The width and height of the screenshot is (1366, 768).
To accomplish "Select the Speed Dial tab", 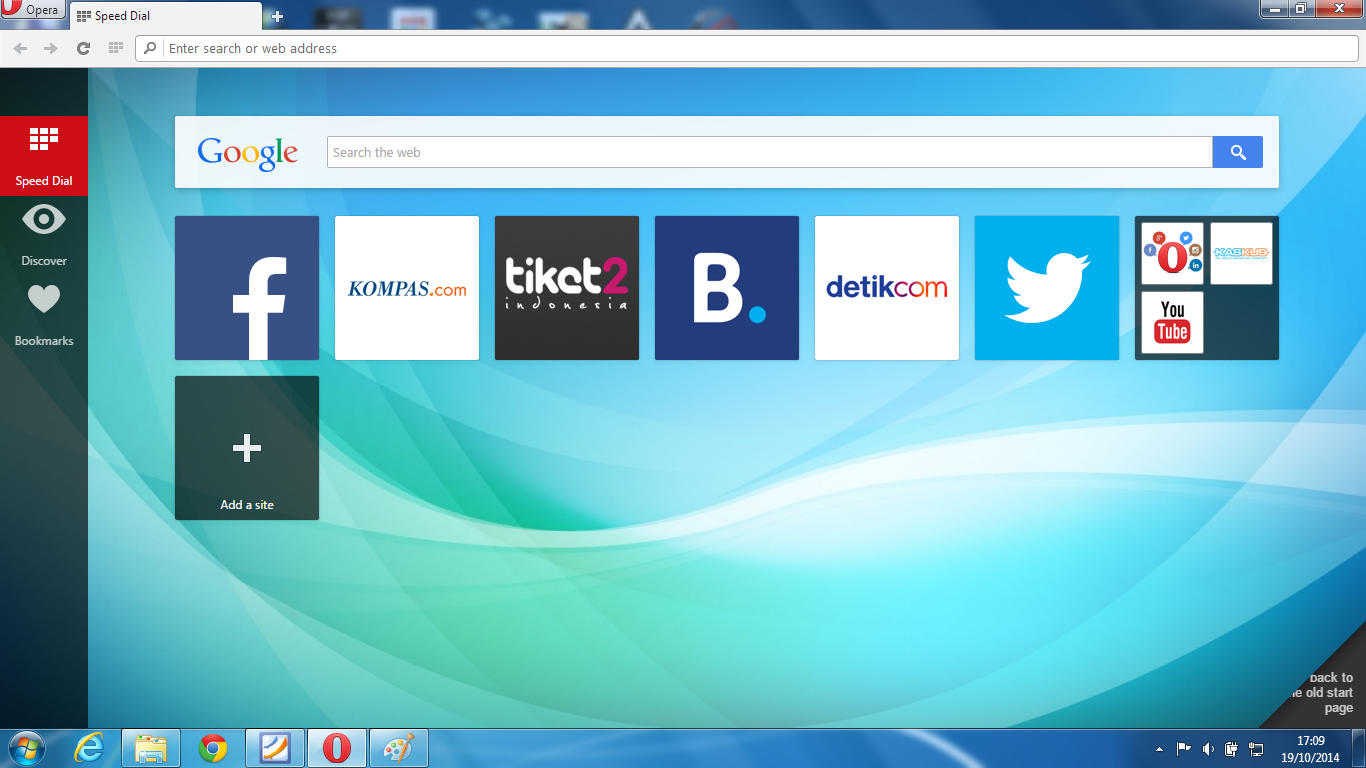I will click(166, 16).
